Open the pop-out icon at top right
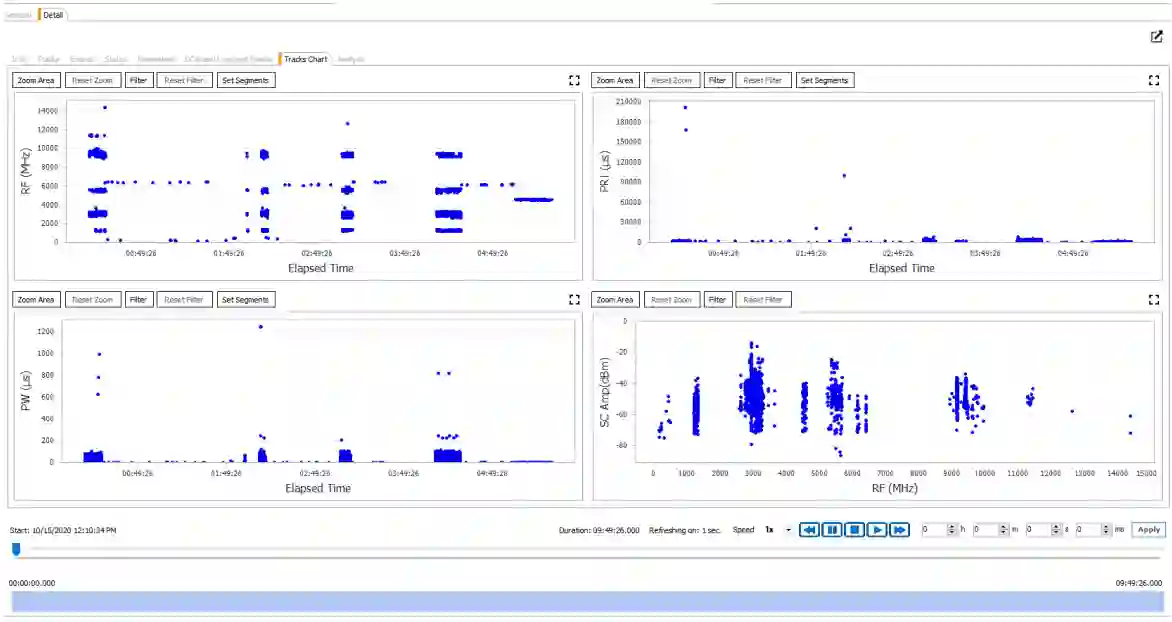1172x622 pixels. (1156, 37)
